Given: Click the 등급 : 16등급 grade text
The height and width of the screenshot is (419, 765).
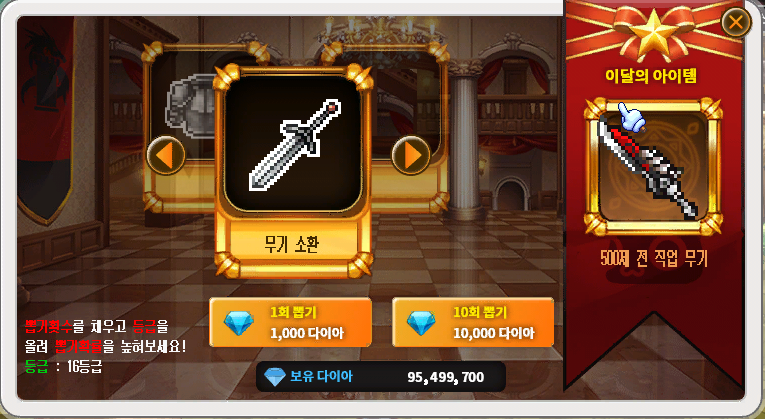Looking at the screenshot, I should point(63,367).
